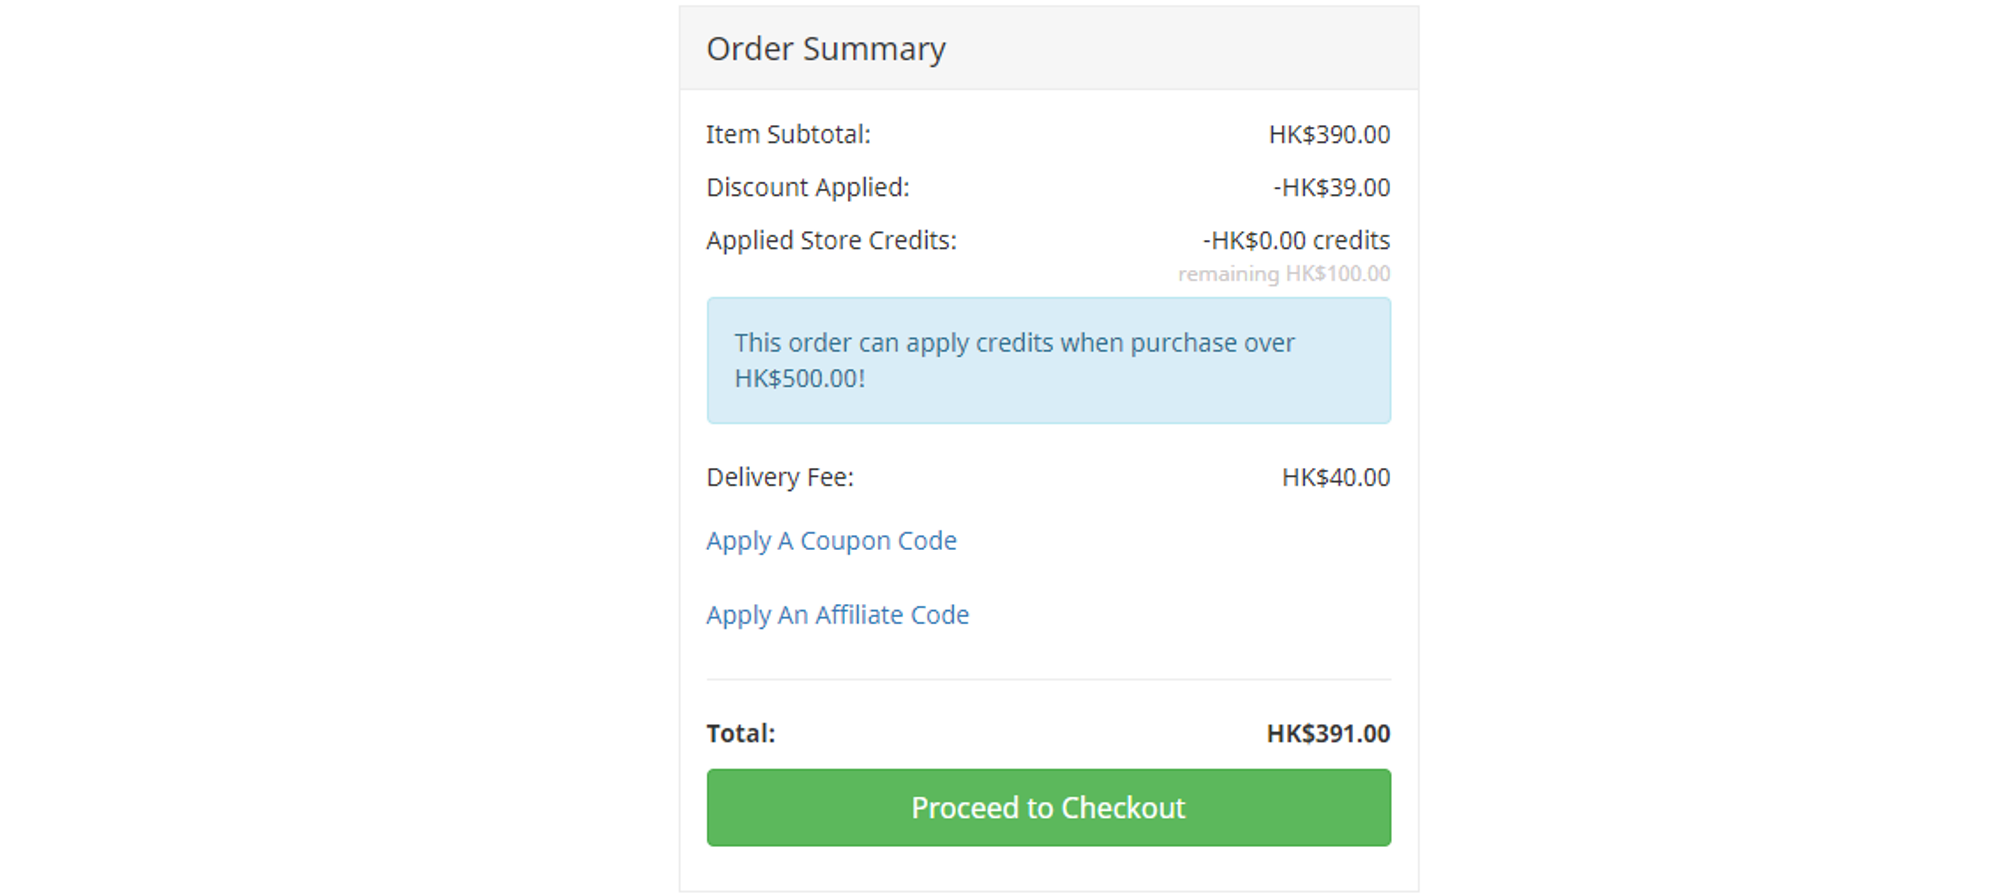Select the Discount Applied label
The image size is (2008, 896).
pos(807,188)
